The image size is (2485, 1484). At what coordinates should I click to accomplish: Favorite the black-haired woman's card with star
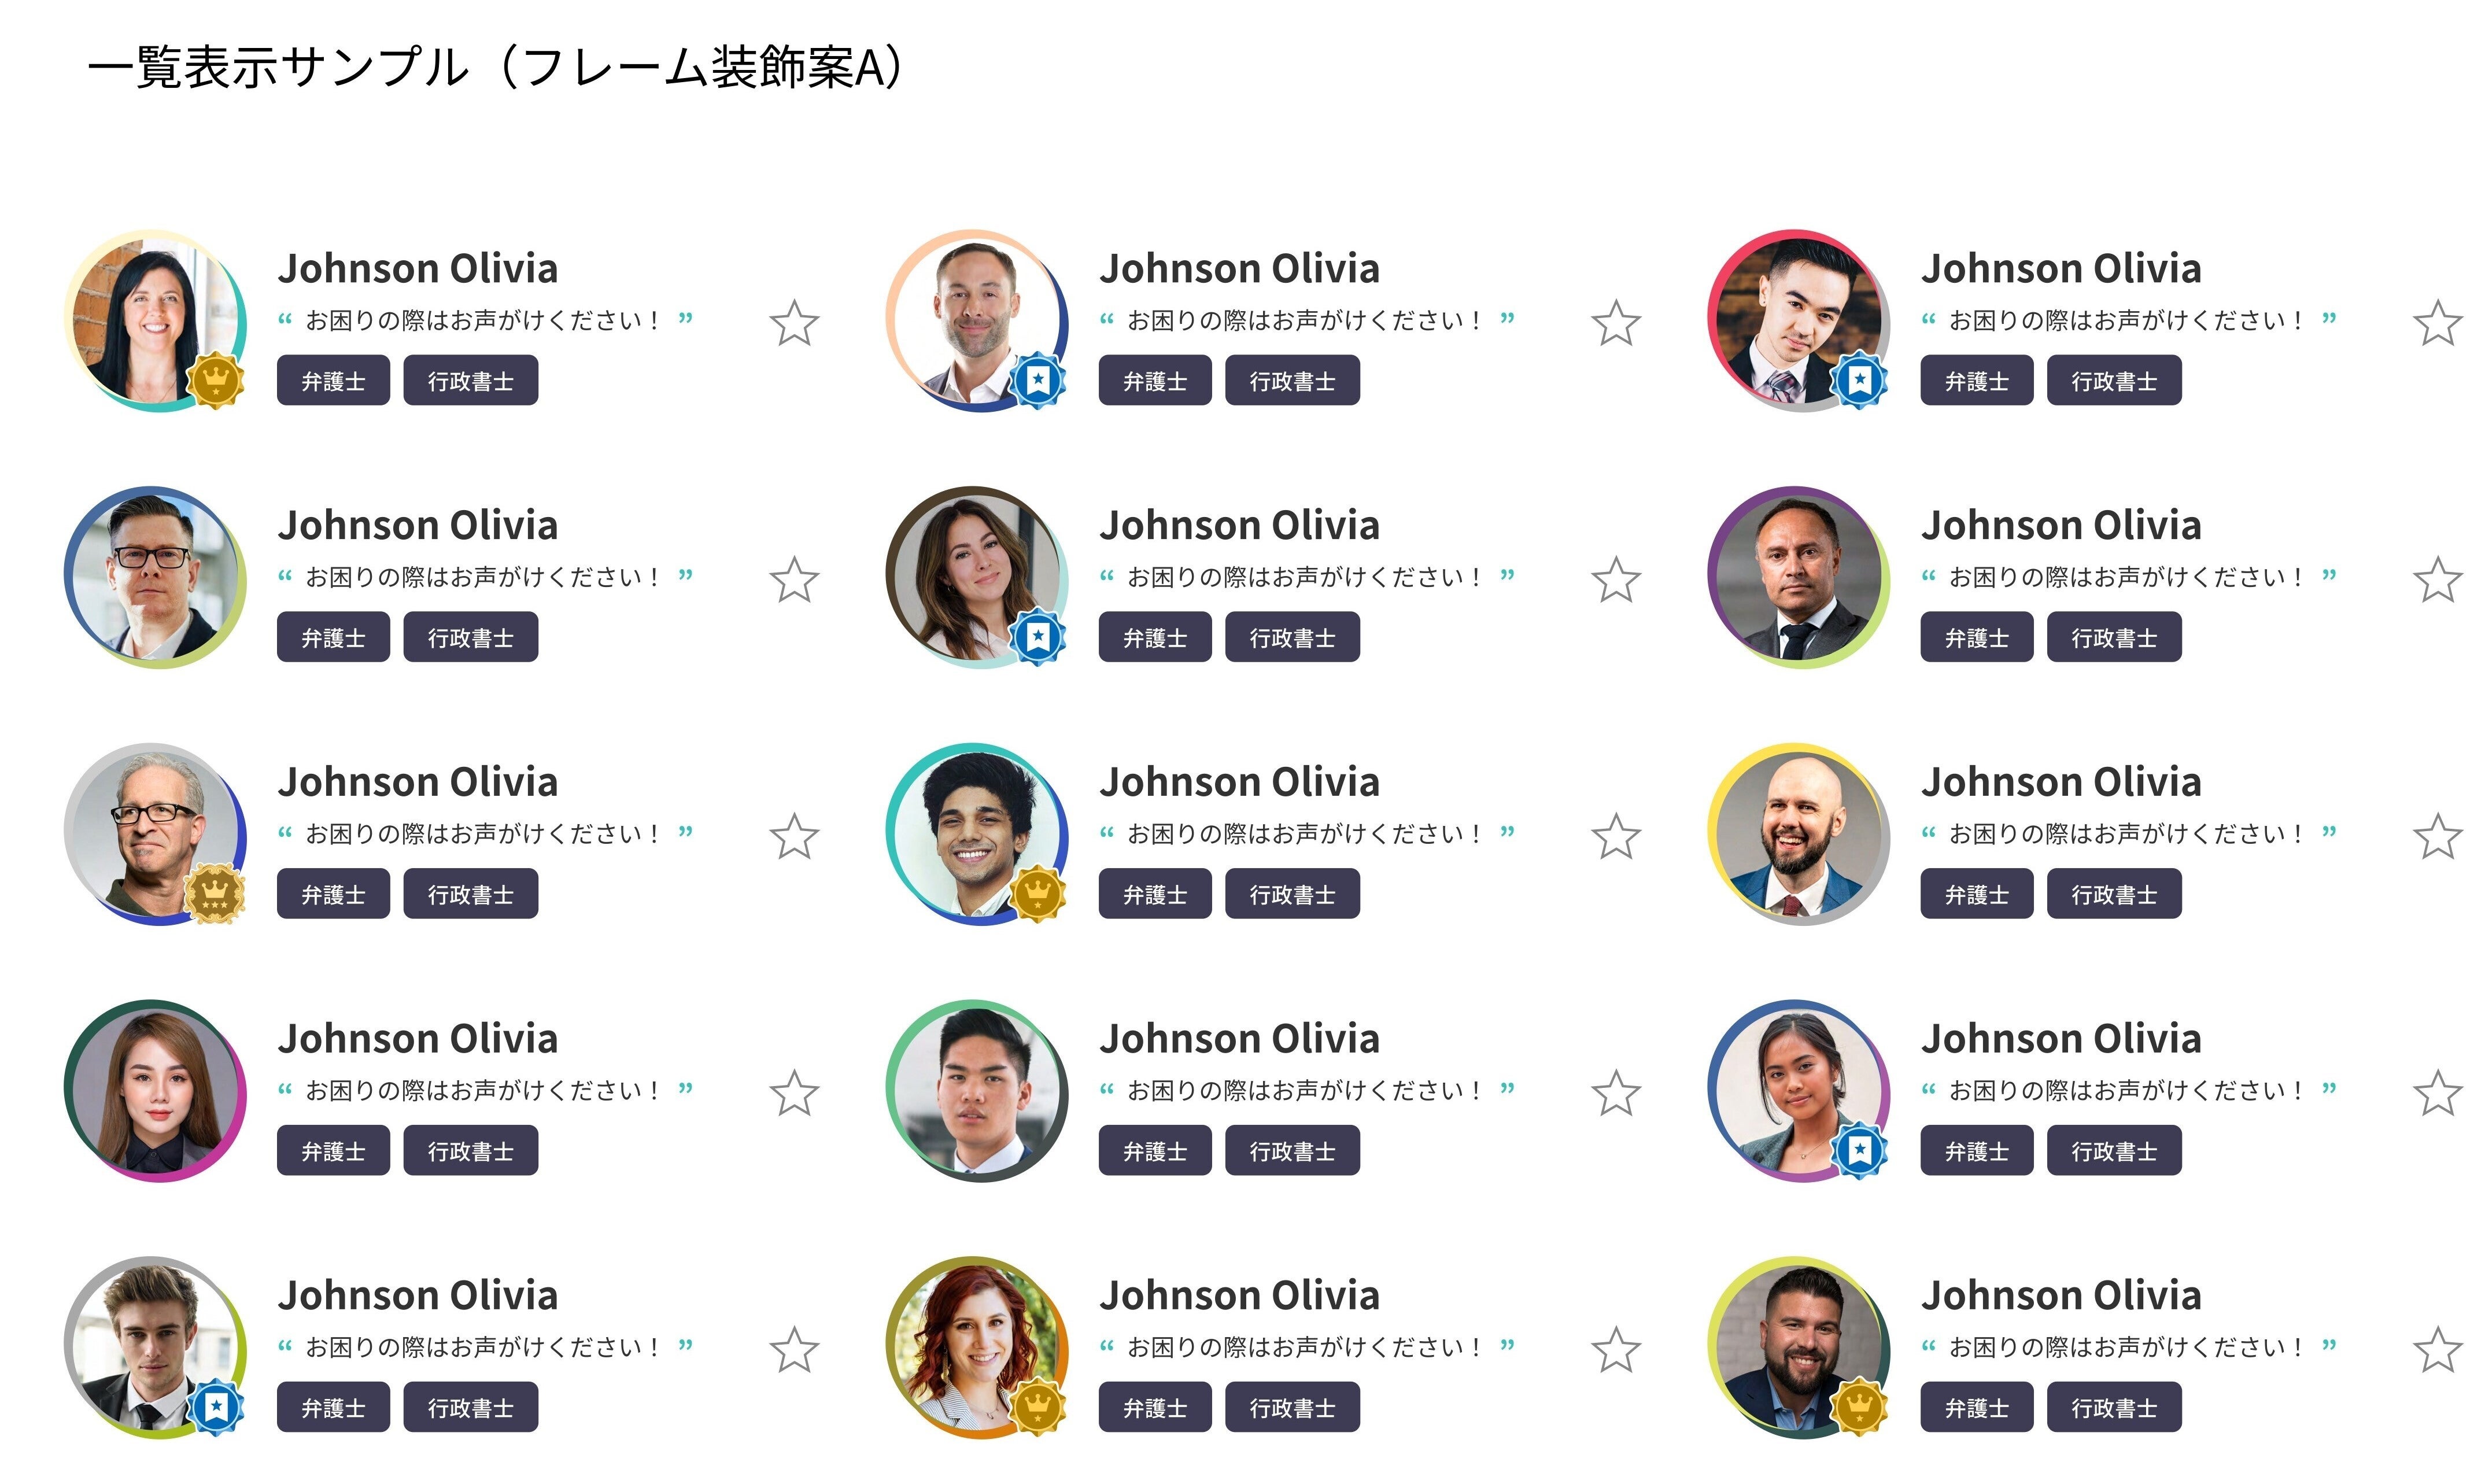coord(794,323)
